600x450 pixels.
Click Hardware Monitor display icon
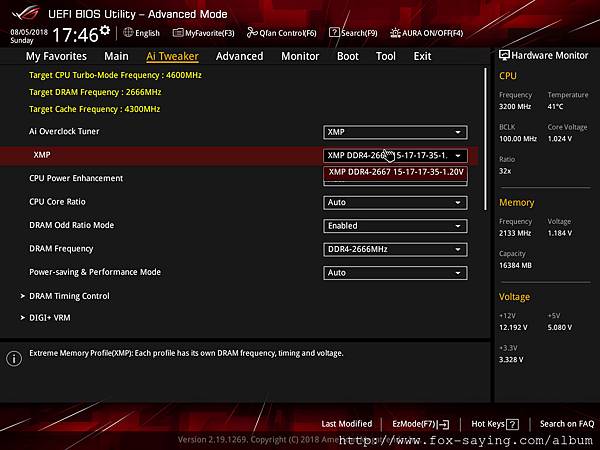coord(504,55)
